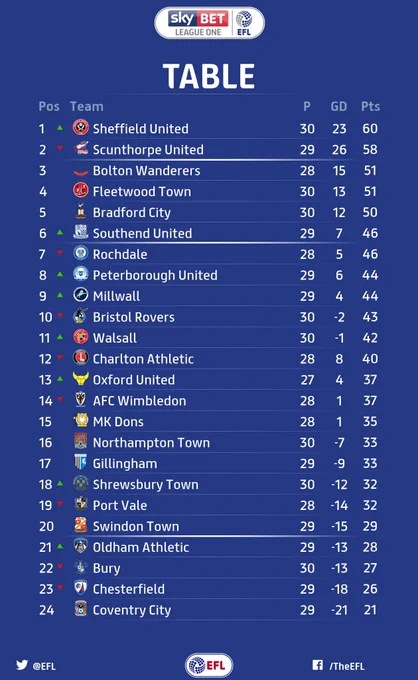
Task: Click the Swindon Town crest
Action: 81,525
